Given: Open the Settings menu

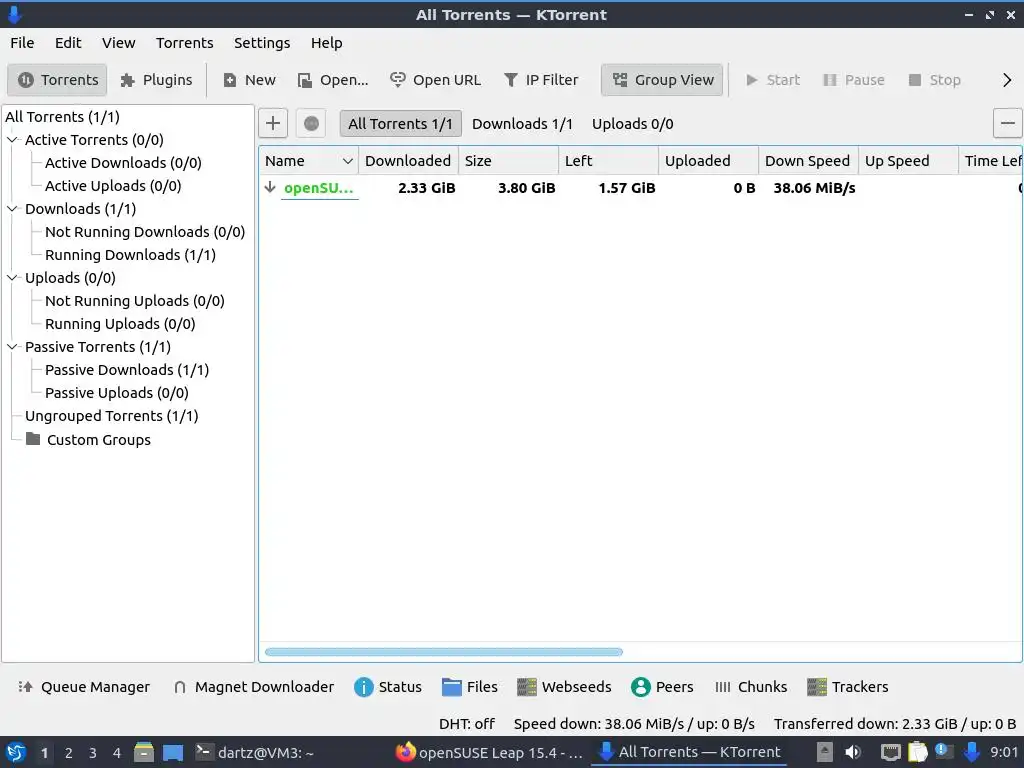Looking at the screenshot, I should click(x=262, y=43).
